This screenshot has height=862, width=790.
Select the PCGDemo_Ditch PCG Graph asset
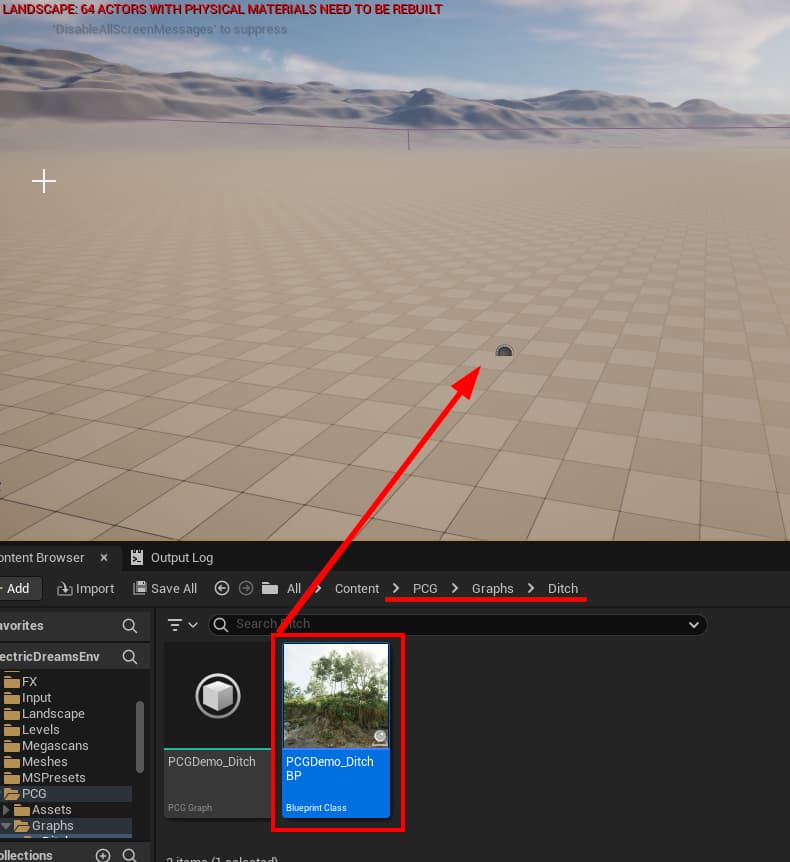218,730
